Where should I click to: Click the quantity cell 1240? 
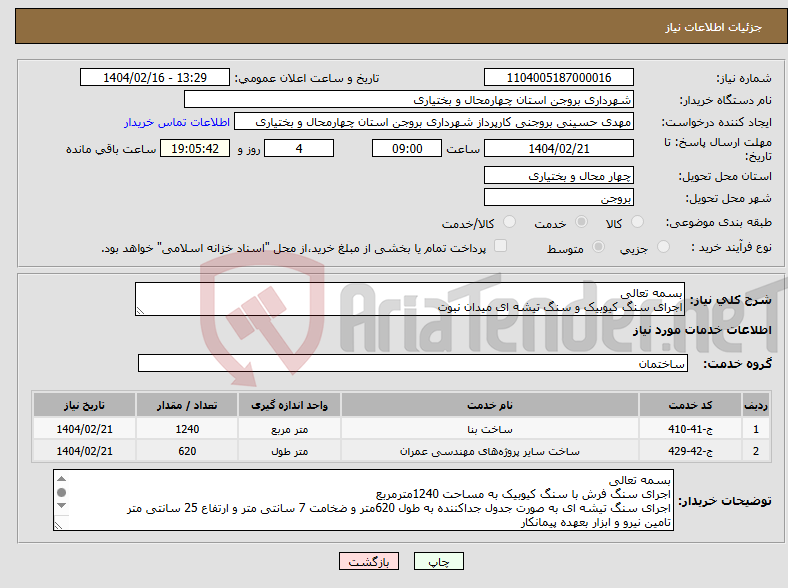click(187, 429)
